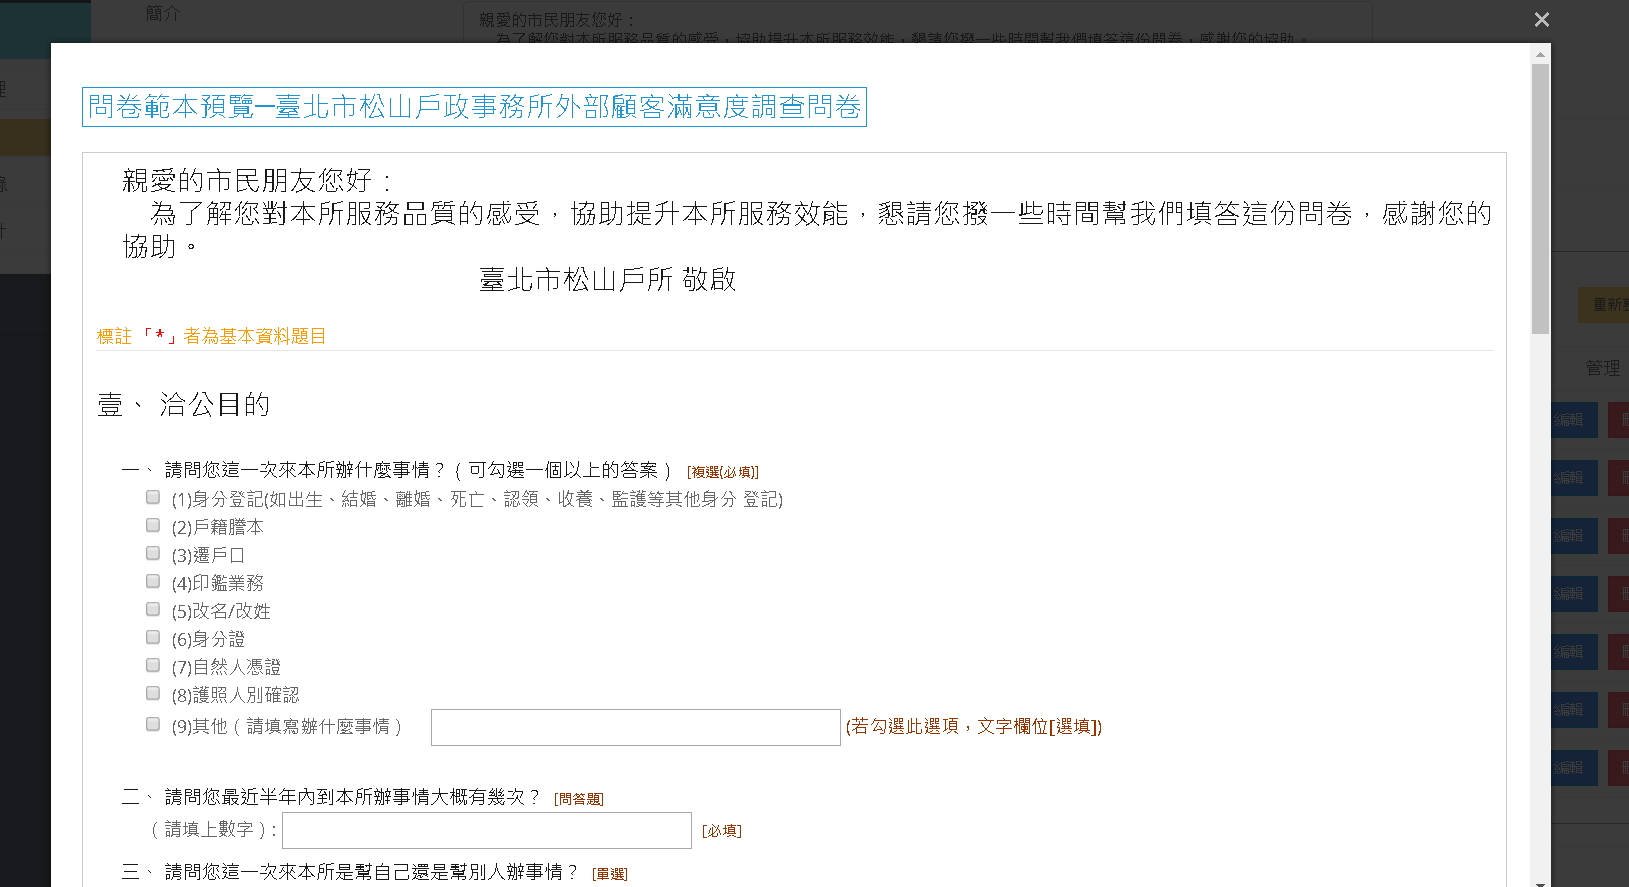This screenshot has height=887, width=1629.
Task: Check option (6)身分證
Action: point(153,637)
